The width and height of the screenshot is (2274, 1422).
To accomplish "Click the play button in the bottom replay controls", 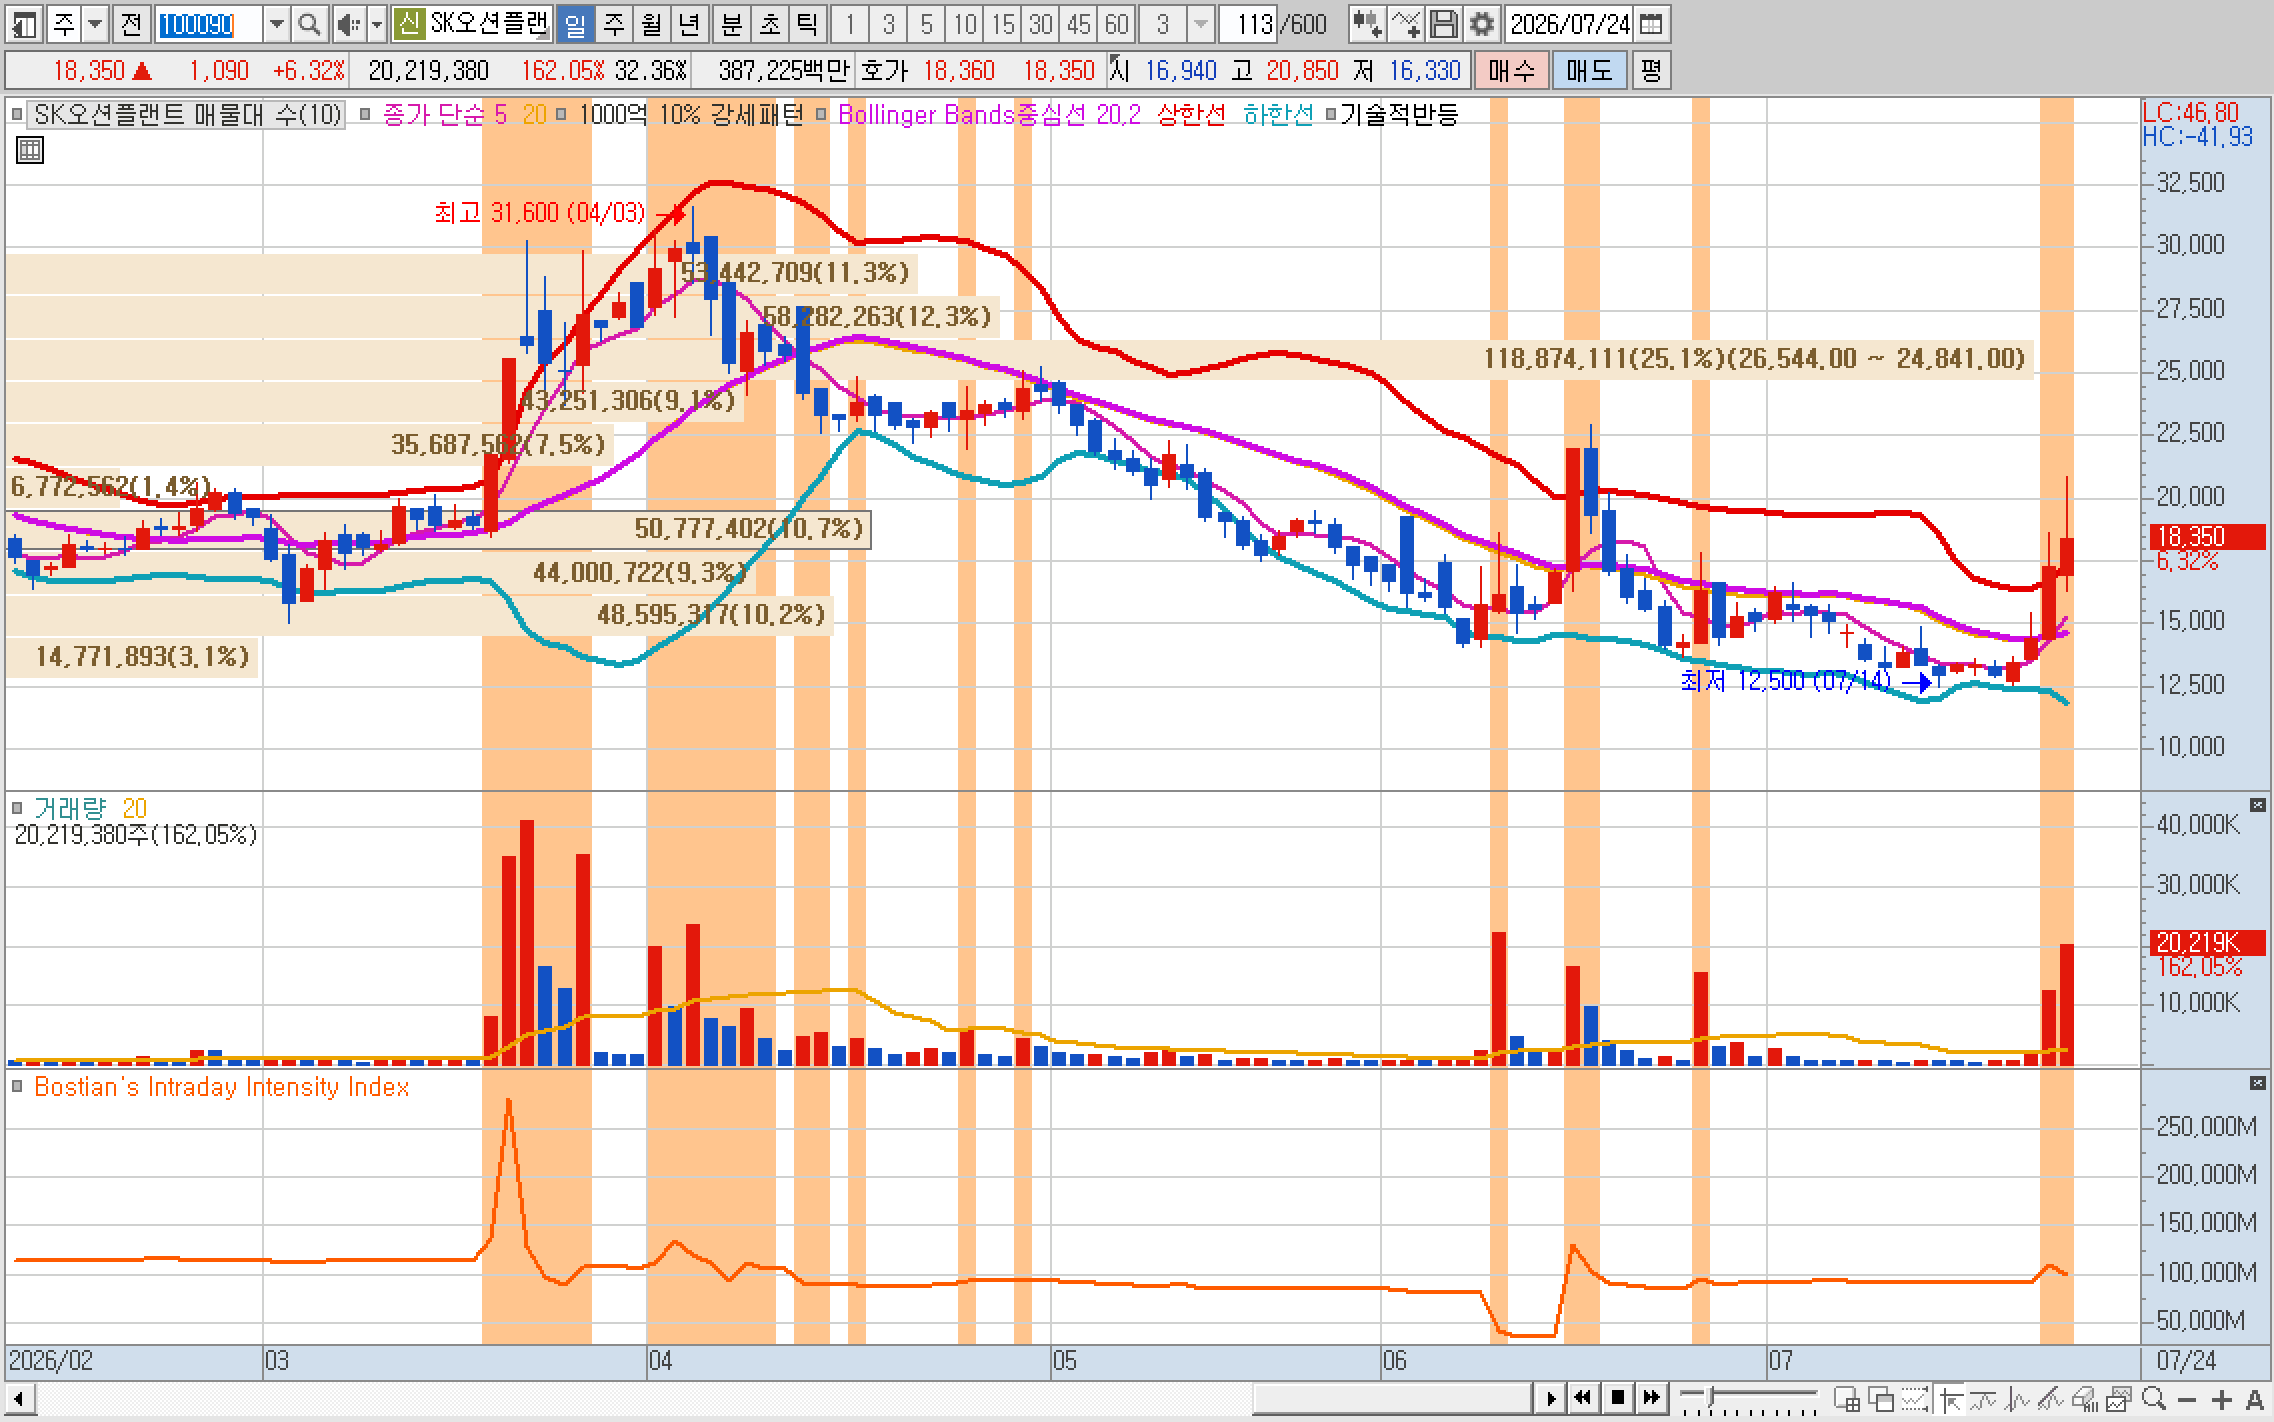I will [1551, 1397].
